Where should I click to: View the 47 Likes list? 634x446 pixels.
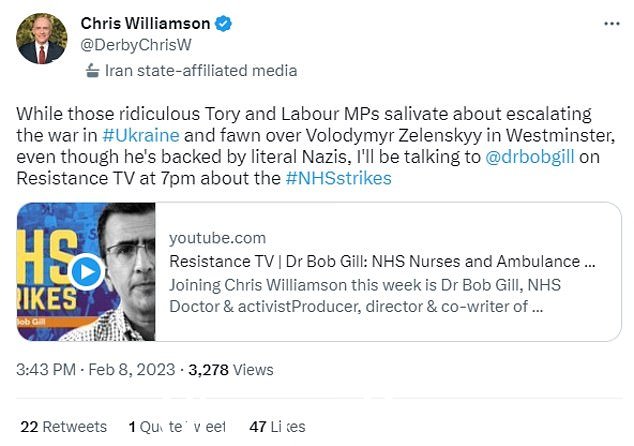click(x=277, y=427)
